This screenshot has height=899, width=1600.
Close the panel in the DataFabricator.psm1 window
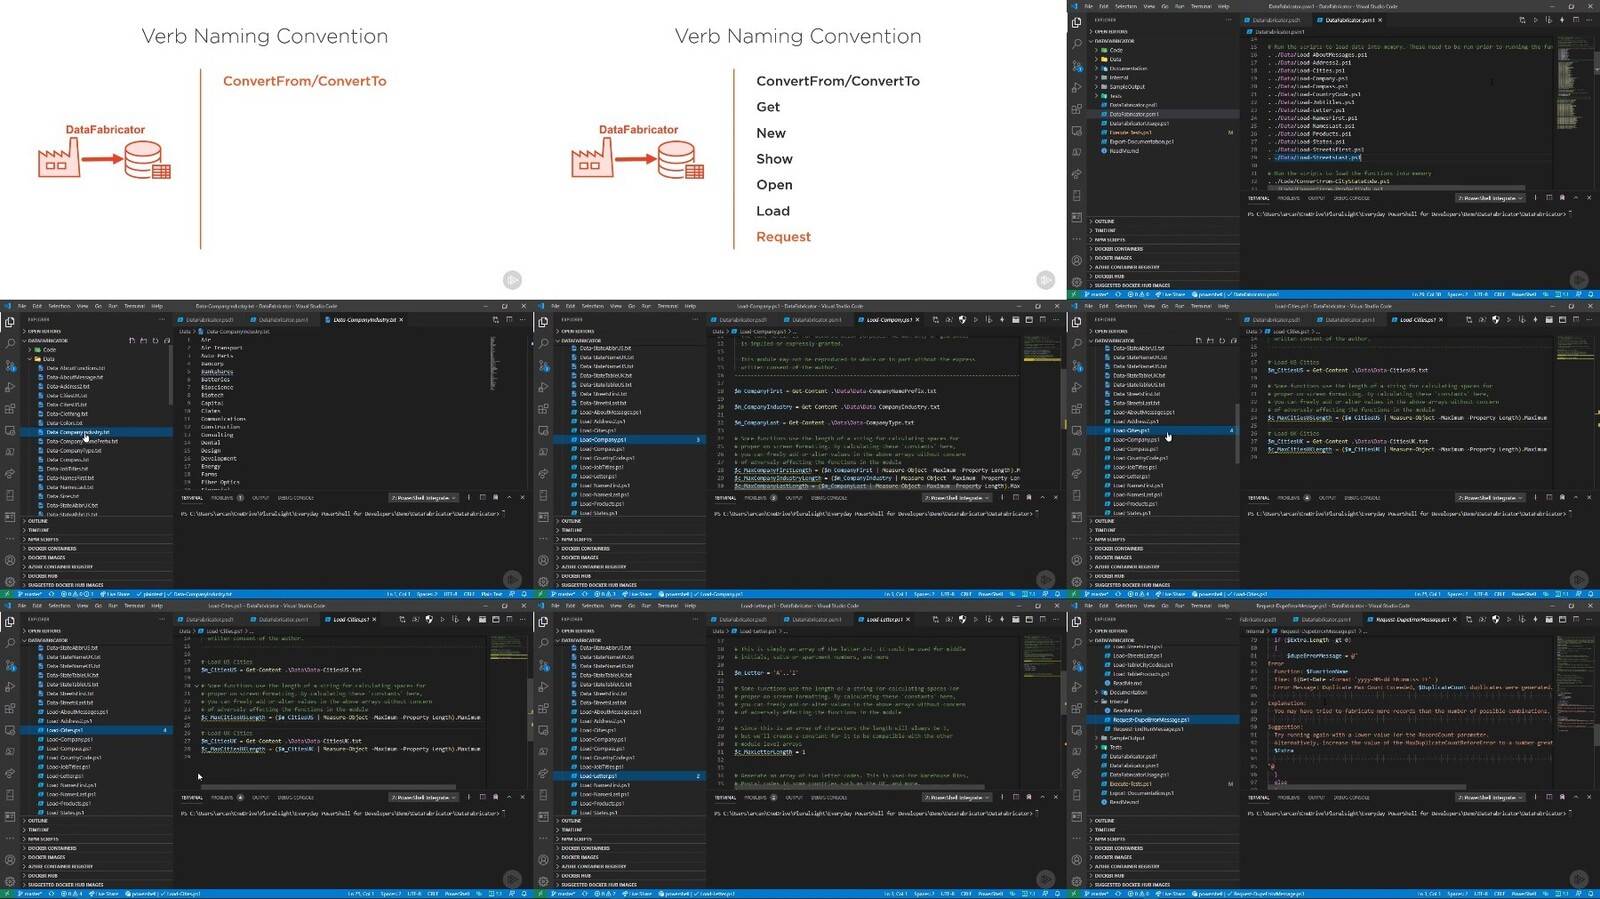click(1589, 198)
